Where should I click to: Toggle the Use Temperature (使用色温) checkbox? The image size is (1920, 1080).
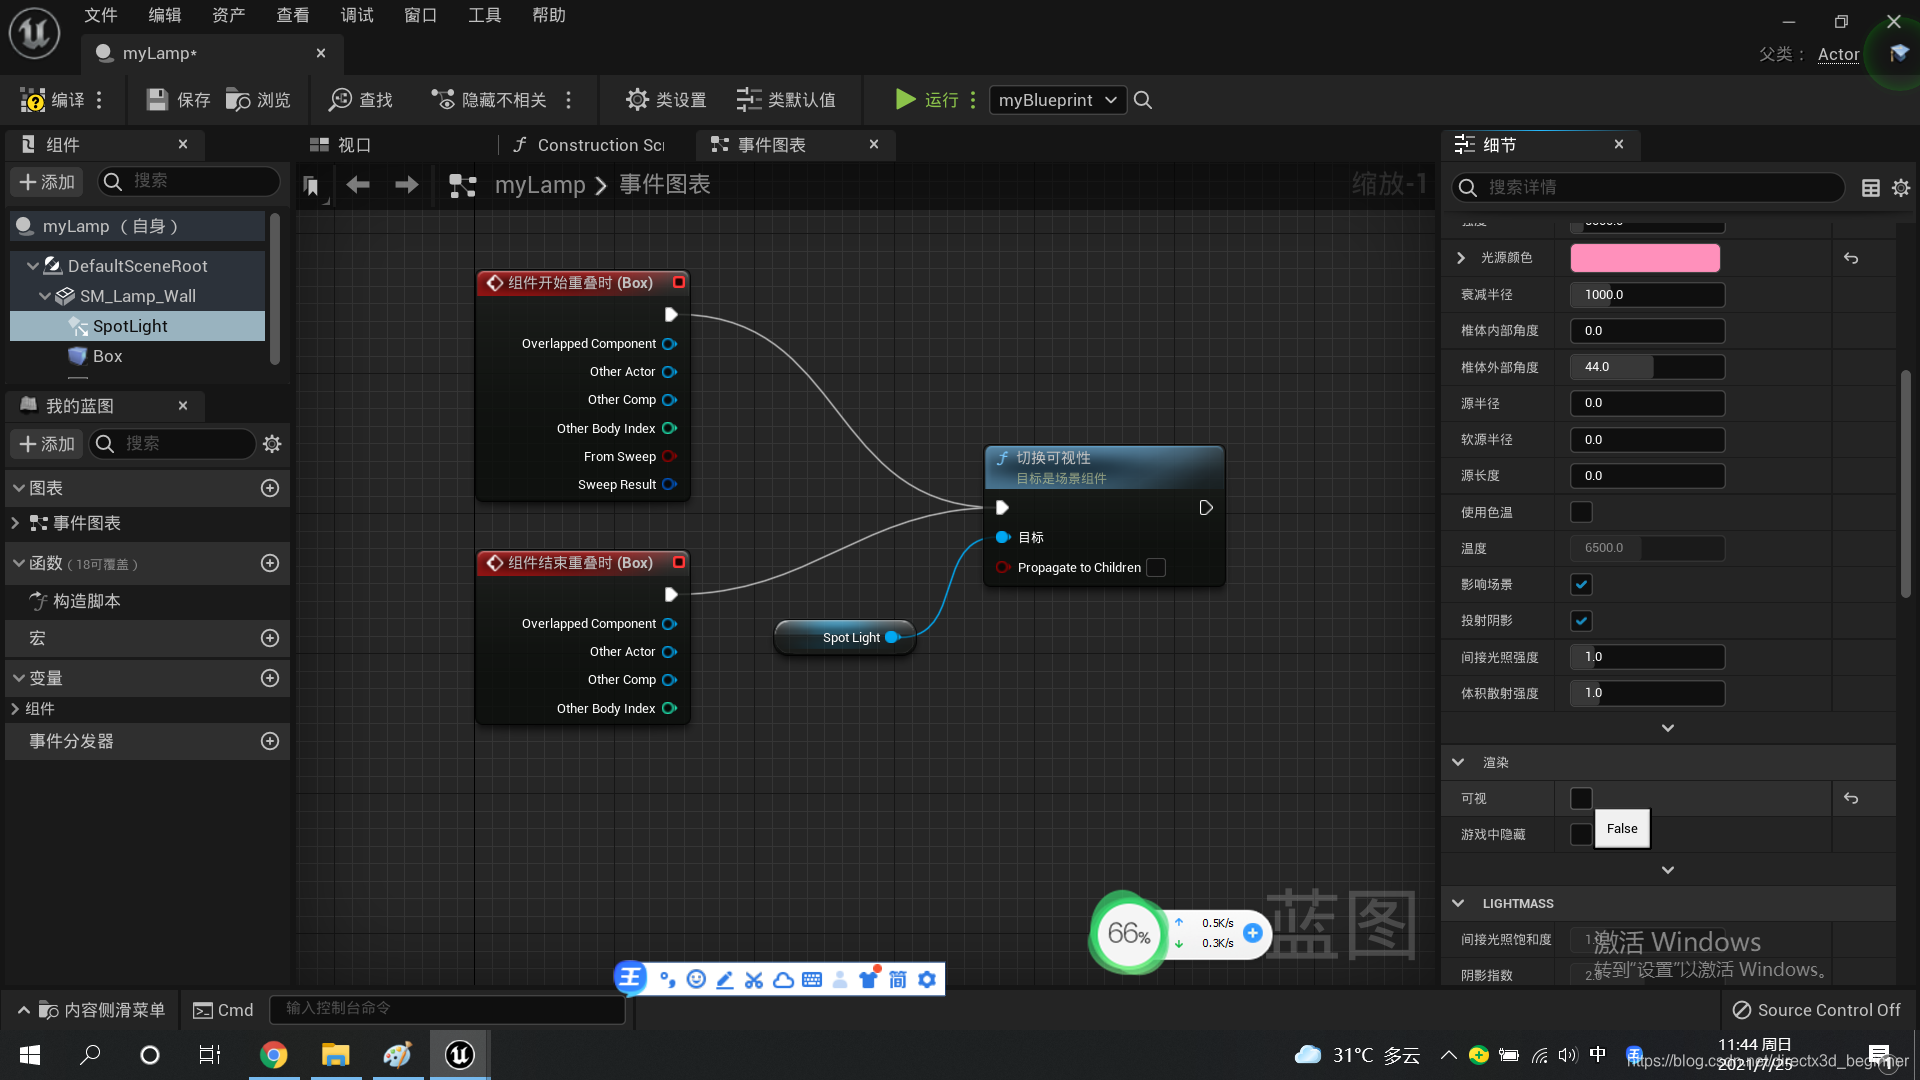(x=1581, y=512)
